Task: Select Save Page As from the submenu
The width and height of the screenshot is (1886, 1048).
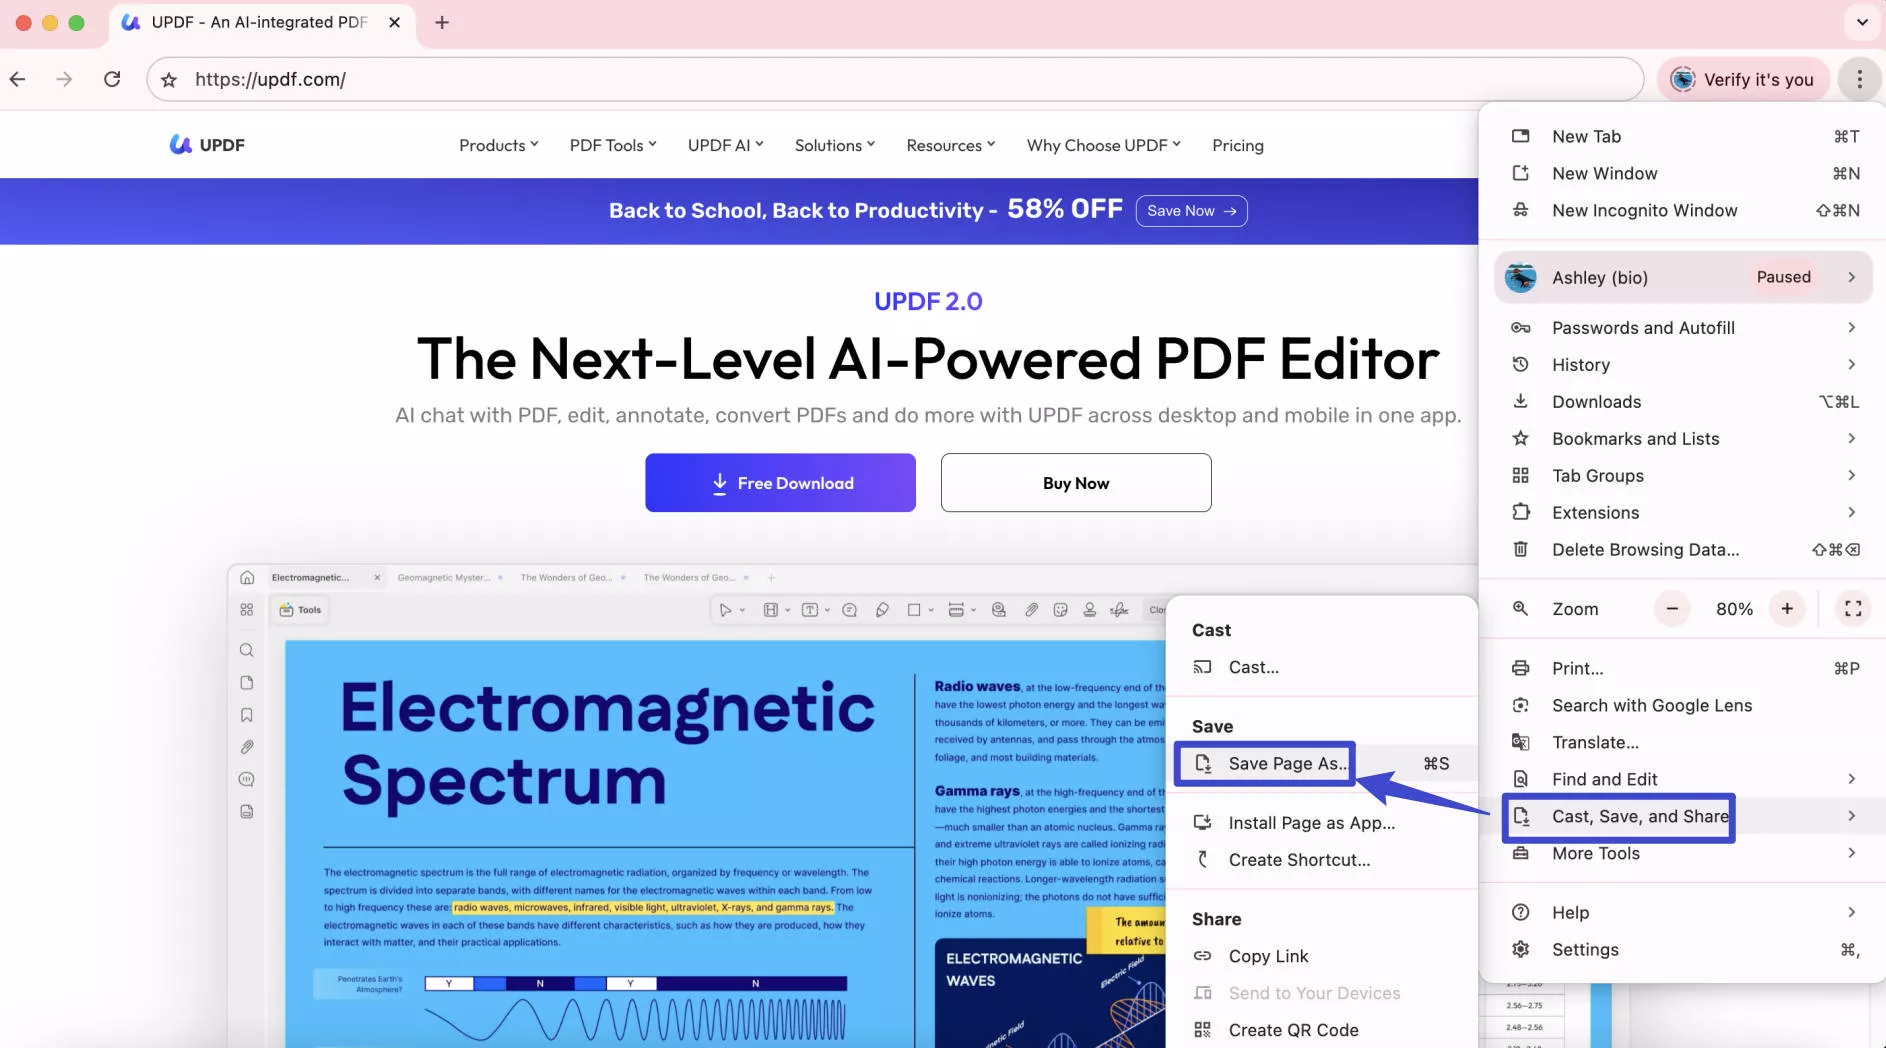Action: point(1287,764)
